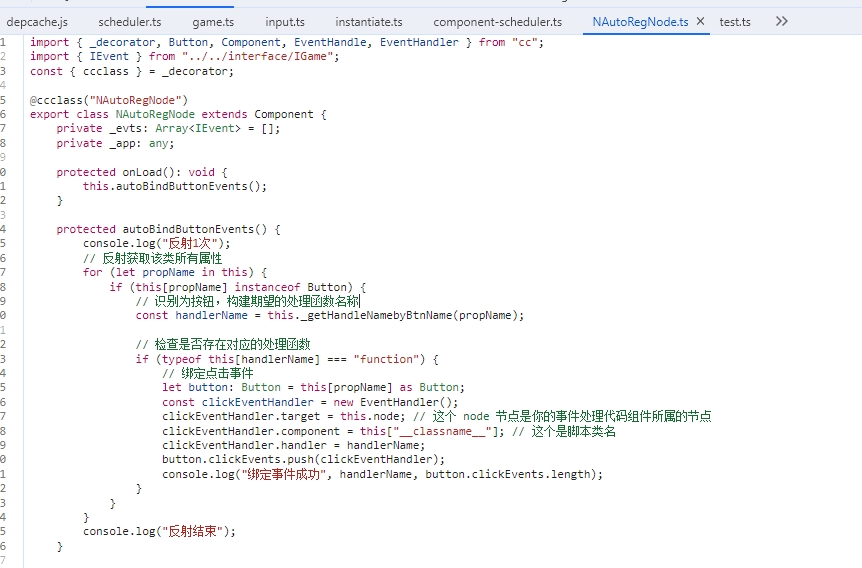Screen dimensions: 862x568
Task: Click the comment 反射获取该类所有属性
Action: click(152, 258)
